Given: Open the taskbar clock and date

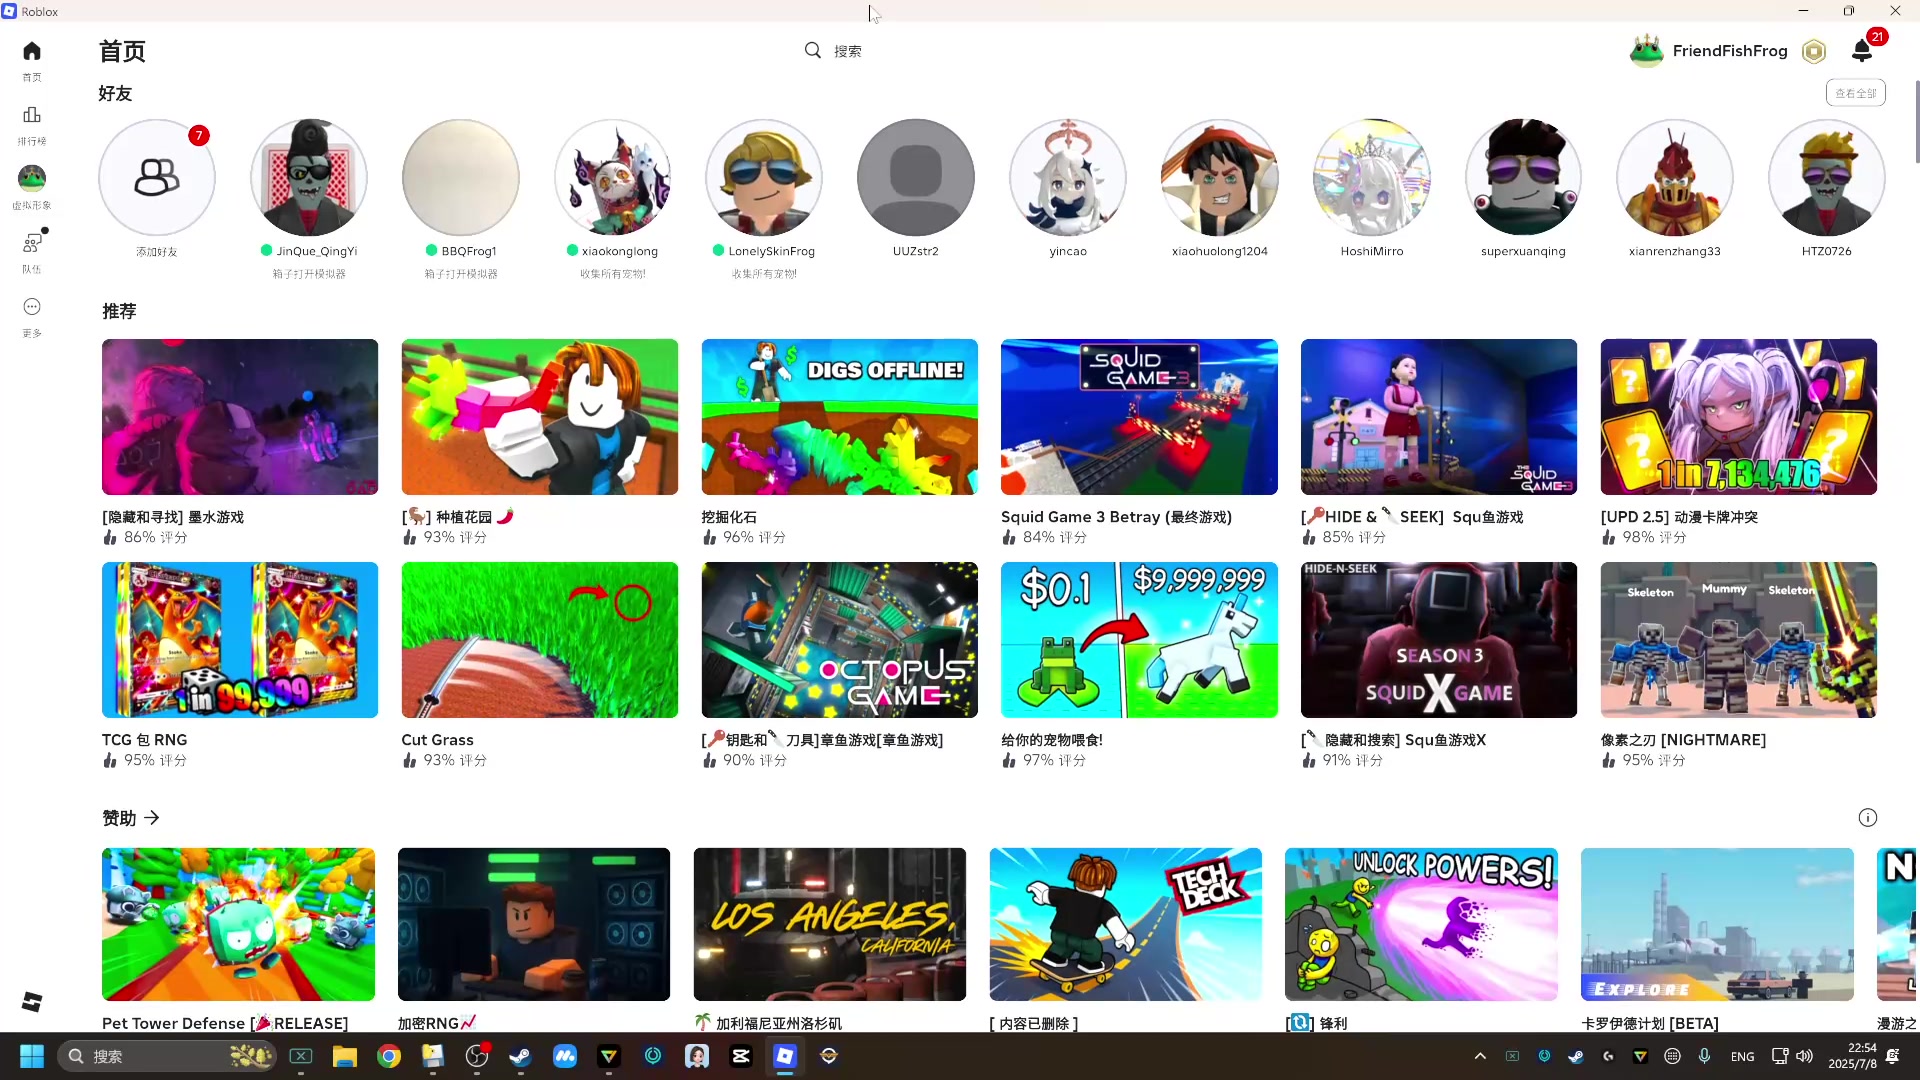Looking at the screenshot, I should click(x=1852, y=1056).
